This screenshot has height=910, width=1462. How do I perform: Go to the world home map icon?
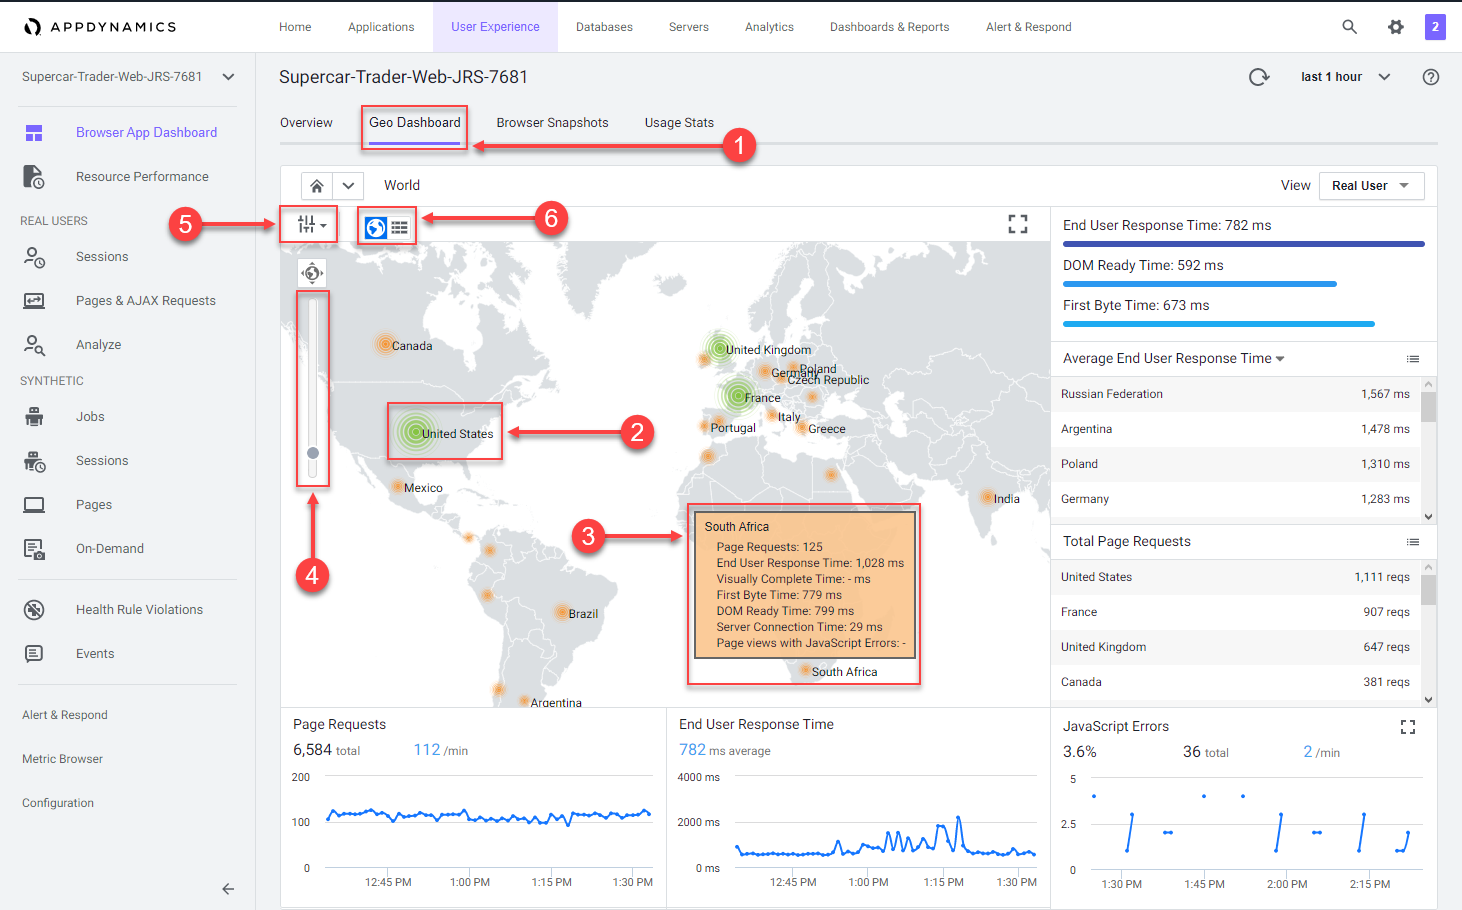point(317,186)
